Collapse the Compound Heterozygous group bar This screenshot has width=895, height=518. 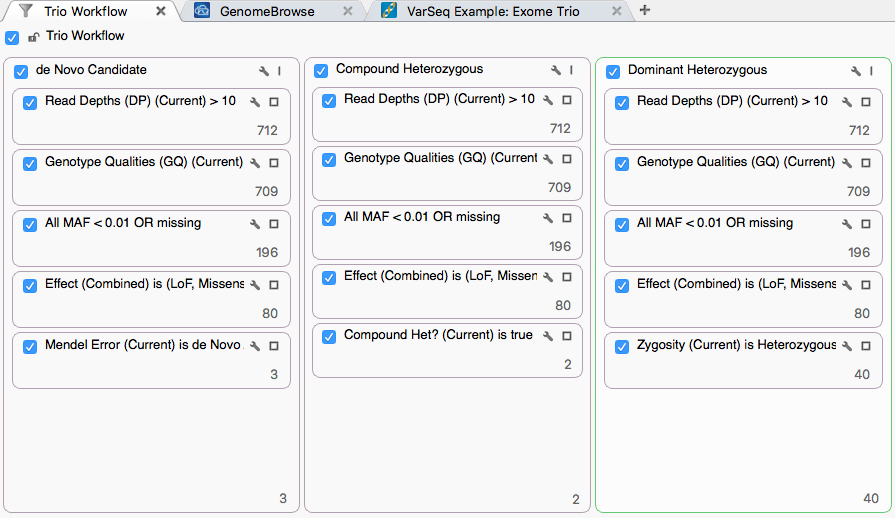click(571, 70)
